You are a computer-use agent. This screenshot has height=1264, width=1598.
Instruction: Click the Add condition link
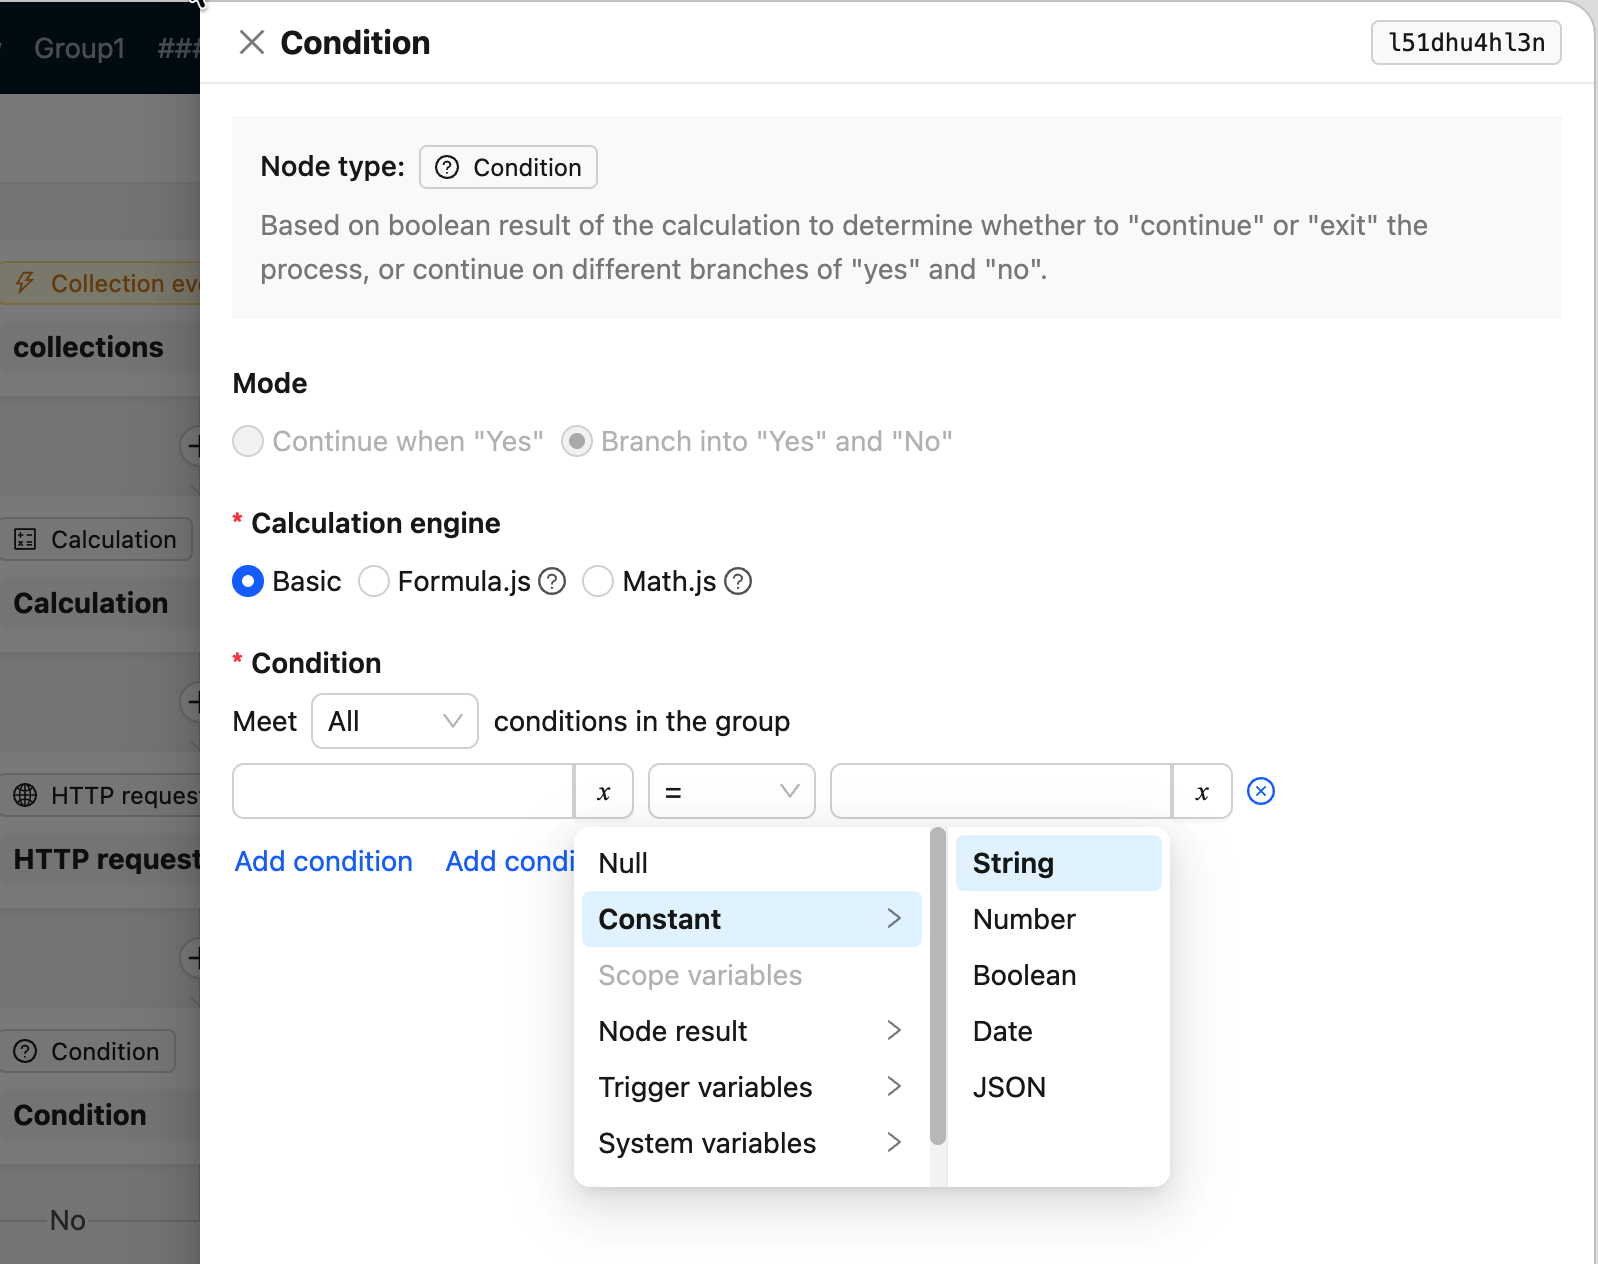pyautogui.click(x=323, y=861)
